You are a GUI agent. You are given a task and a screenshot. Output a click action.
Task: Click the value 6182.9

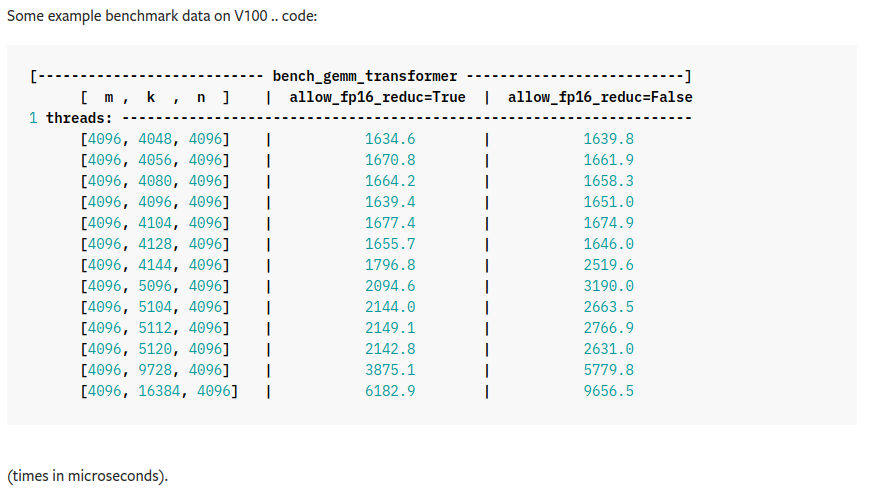point(390,392)
